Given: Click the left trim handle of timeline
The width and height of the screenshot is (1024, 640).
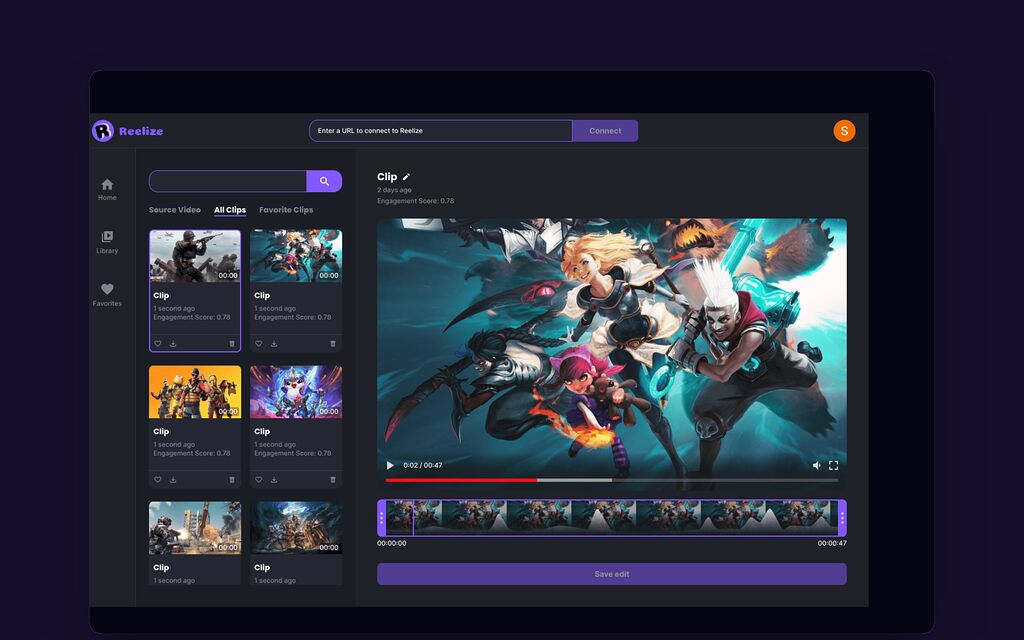Looking at the screenshot, I should coord(381,518).
